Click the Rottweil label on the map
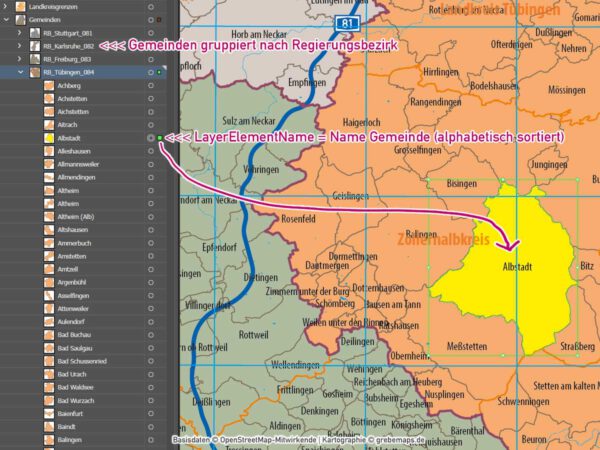Image resolution: width=600 pixels, height=450 pixels. 253,335
